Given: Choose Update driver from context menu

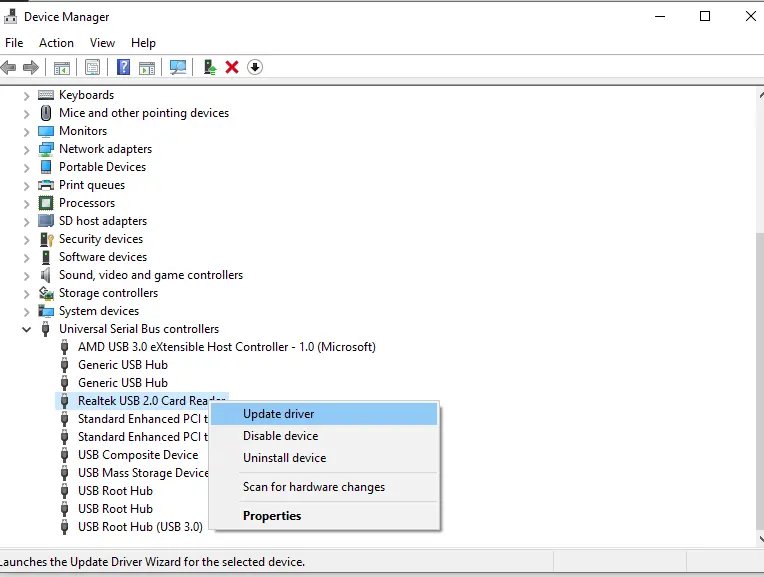Looking at the screenshot, I should (x=279, y=414).
